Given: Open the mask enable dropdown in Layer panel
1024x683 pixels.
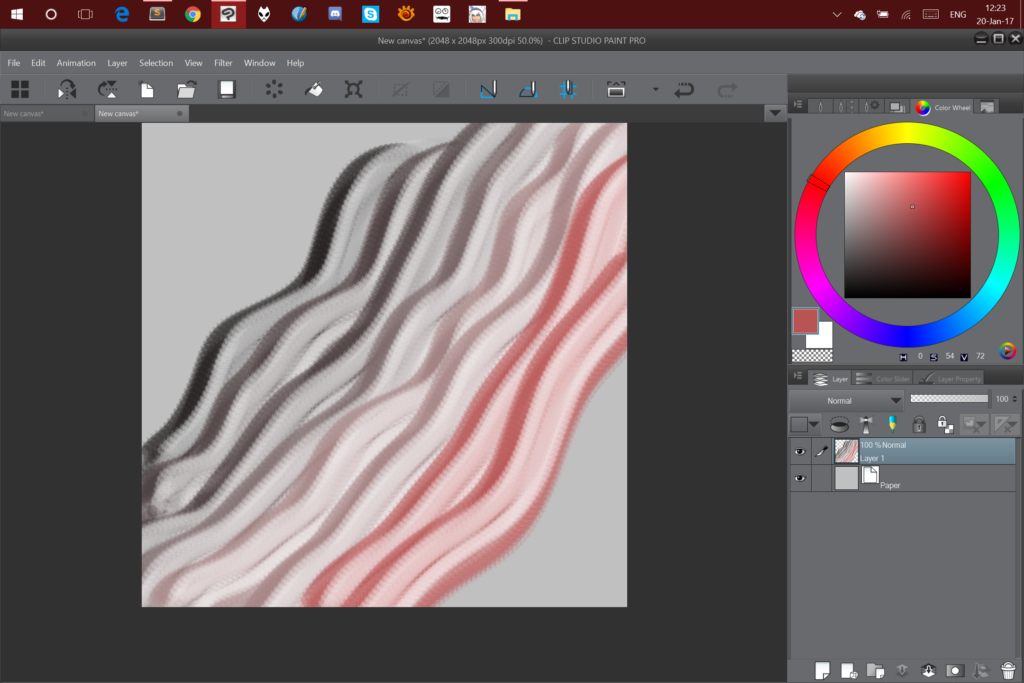Looking at the screenshot, I should 974,425.
